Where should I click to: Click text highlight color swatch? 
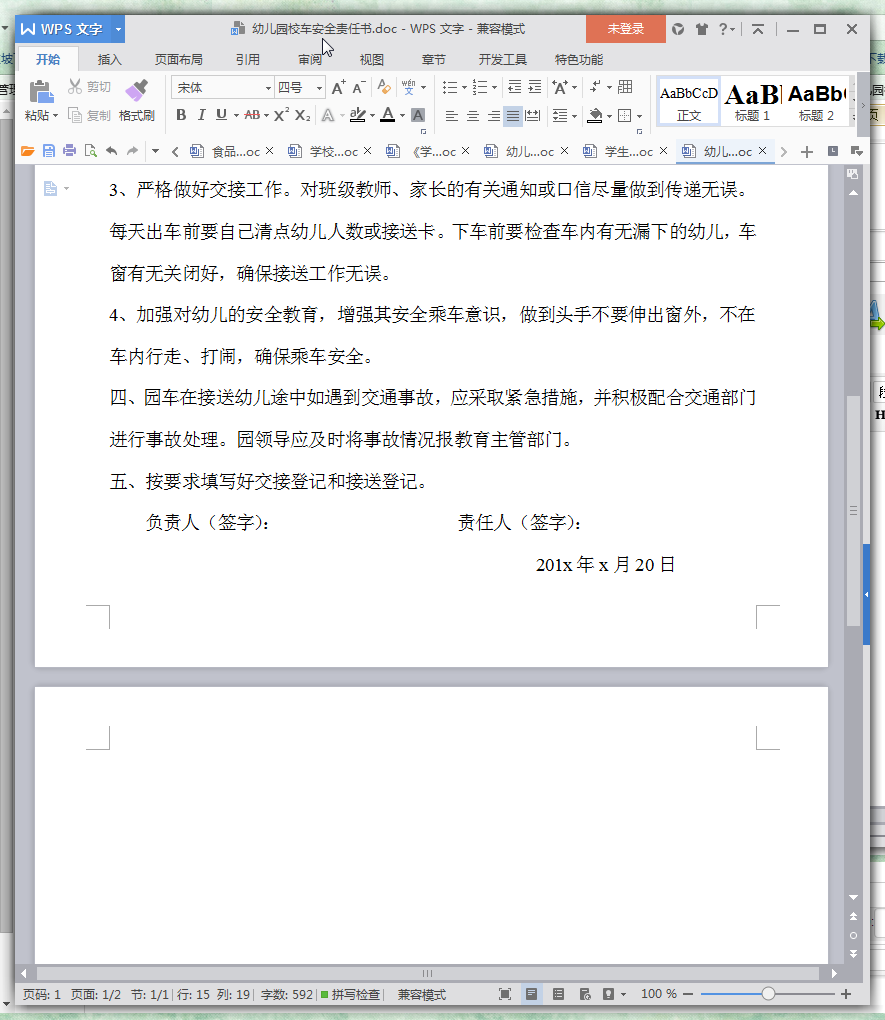tap(357, 115)
